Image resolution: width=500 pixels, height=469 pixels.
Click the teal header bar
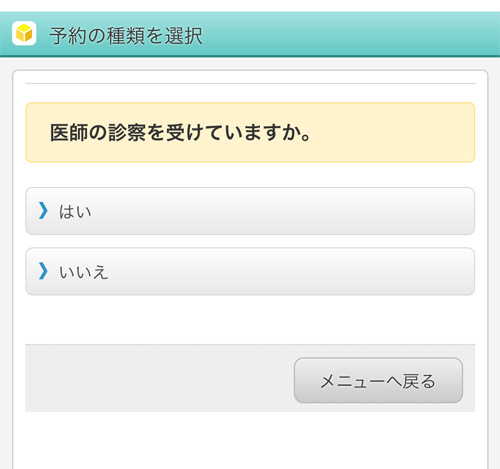250,34
